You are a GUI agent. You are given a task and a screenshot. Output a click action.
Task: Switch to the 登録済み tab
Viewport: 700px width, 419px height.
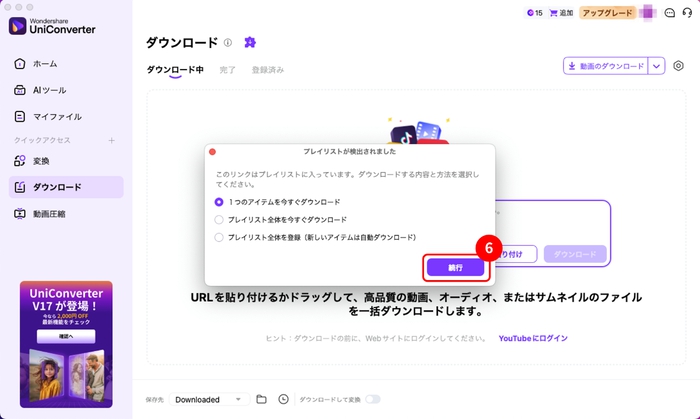coord(267,70)
